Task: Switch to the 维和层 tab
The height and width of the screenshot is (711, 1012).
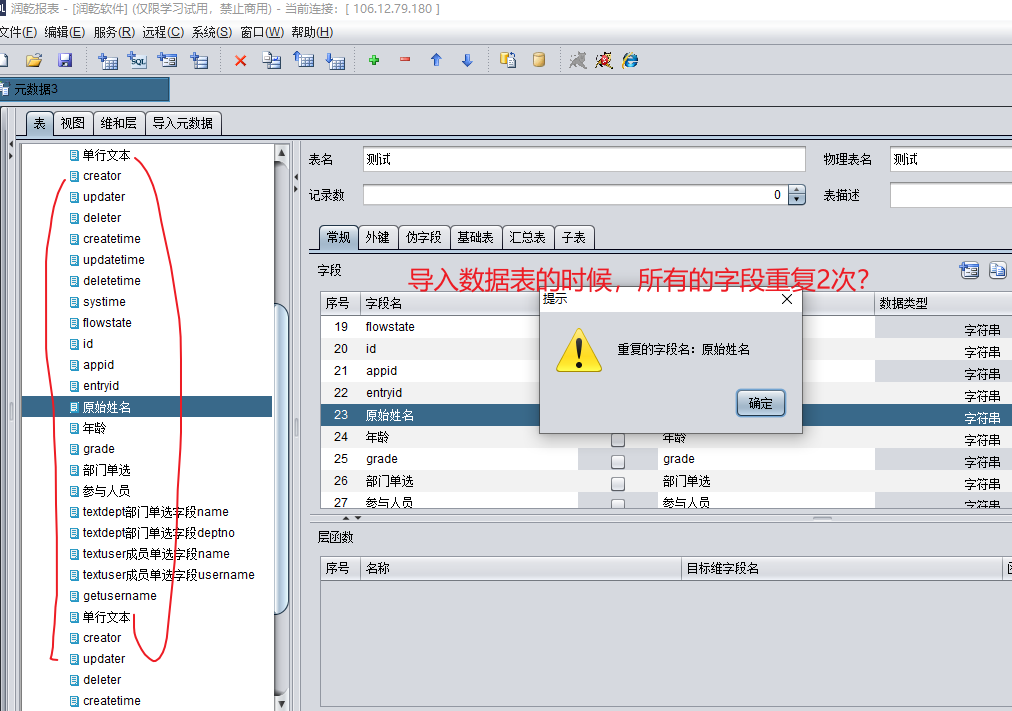Action: click(119, 123)
